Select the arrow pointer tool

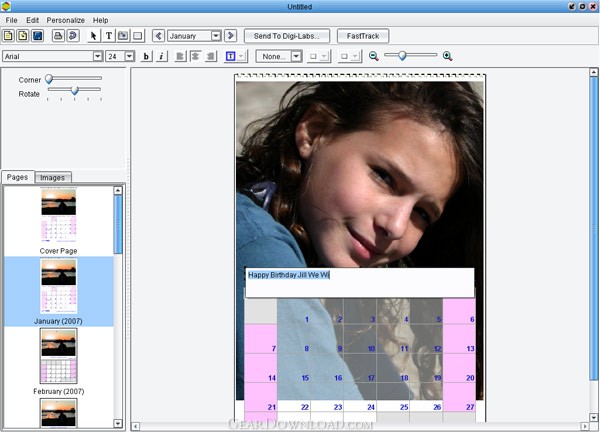93,36
